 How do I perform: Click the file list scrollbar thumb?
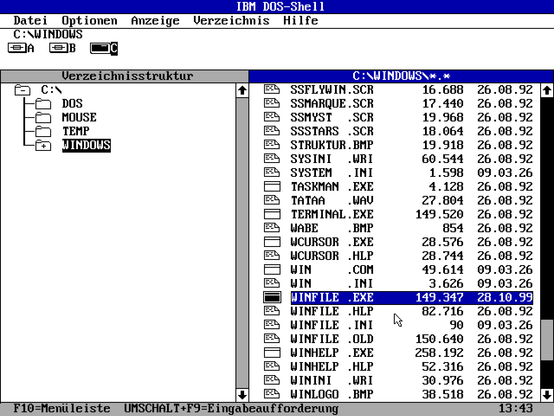point(547,339)
